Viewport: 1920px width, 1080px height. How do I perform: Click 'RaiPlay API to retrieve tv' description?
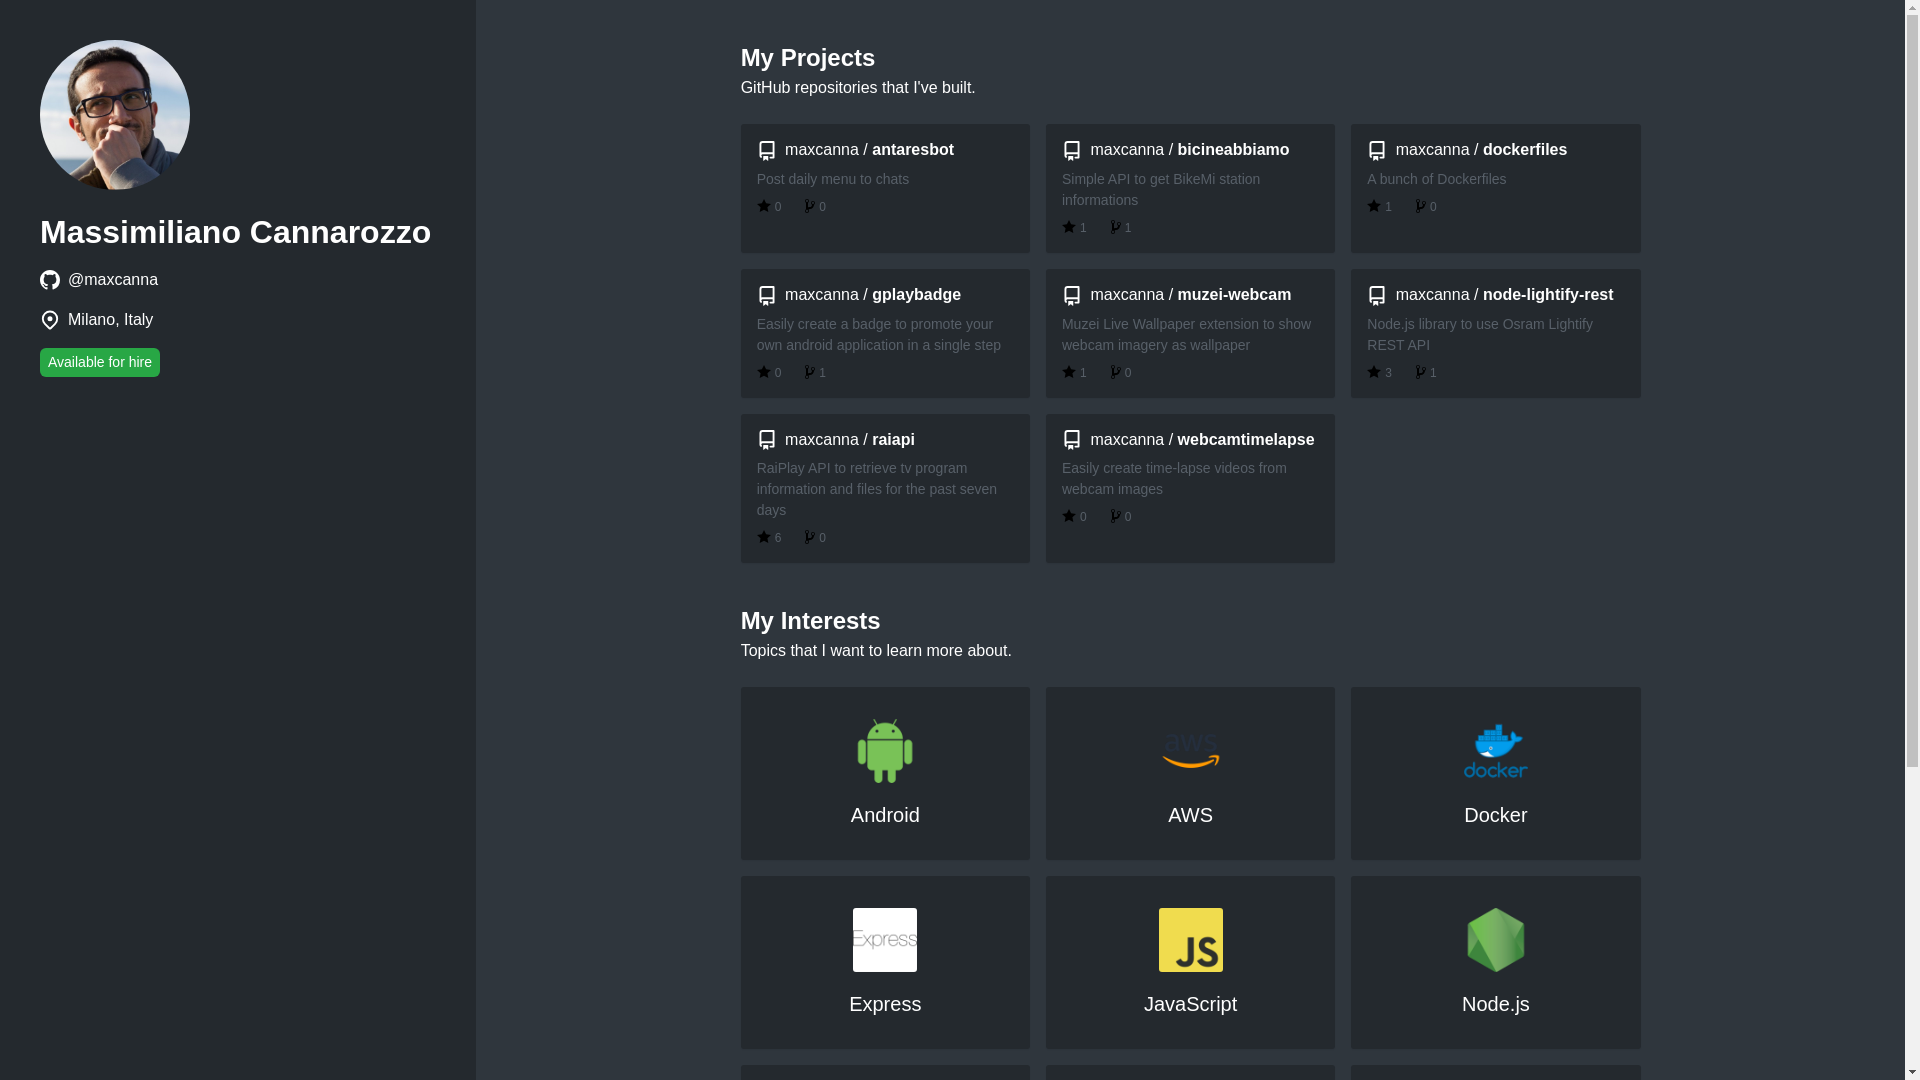click(x=877, y=489)
